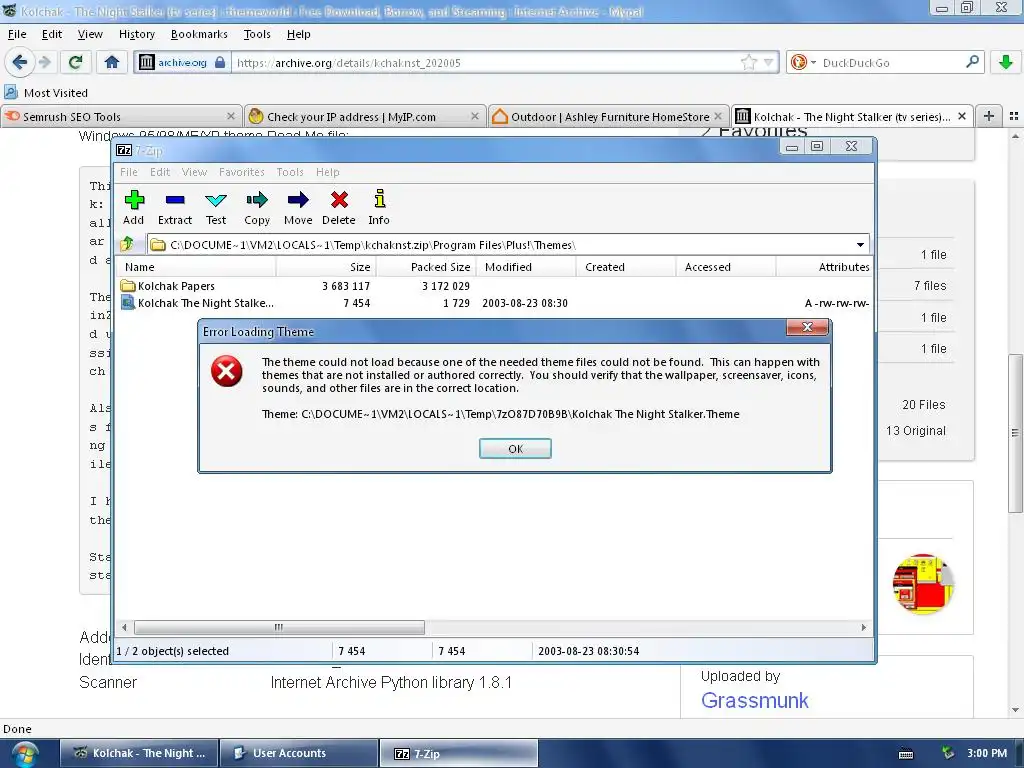The width and height of the screenshot is (1024, 768).
Task: Open the browser Tools menu
Action: click(x=257, y=34)
